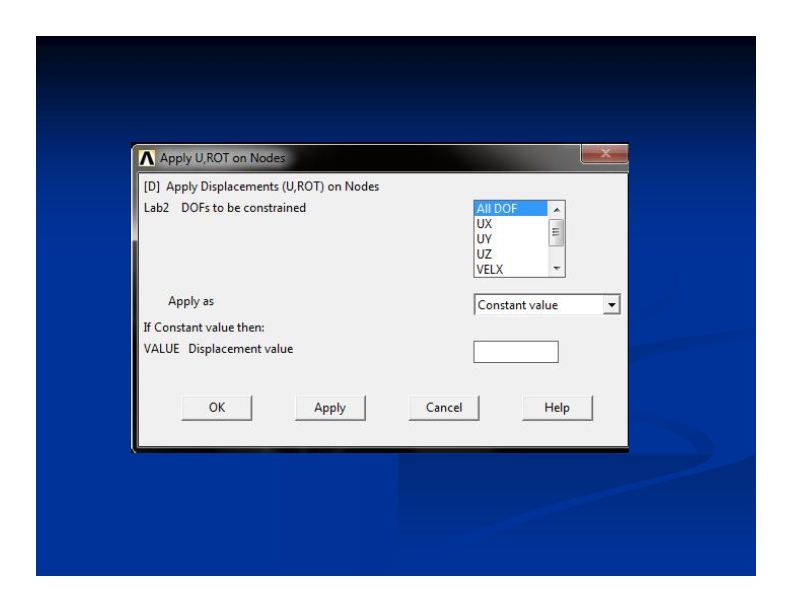The image size is (792, 612).
Task: Select UX in the DOFs list
Action: pyautogui.click(x=509, y=224)
